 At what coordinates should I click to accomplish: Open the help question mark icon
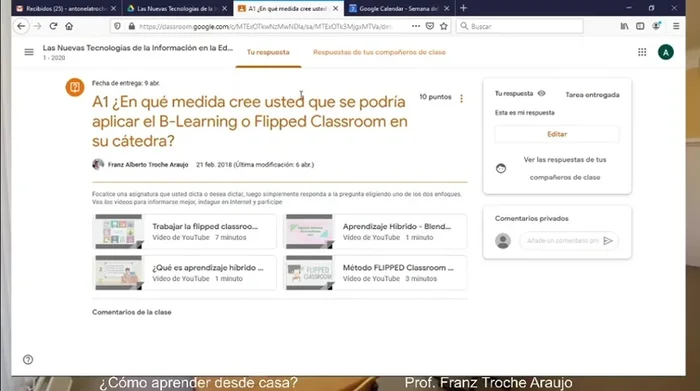28,360
